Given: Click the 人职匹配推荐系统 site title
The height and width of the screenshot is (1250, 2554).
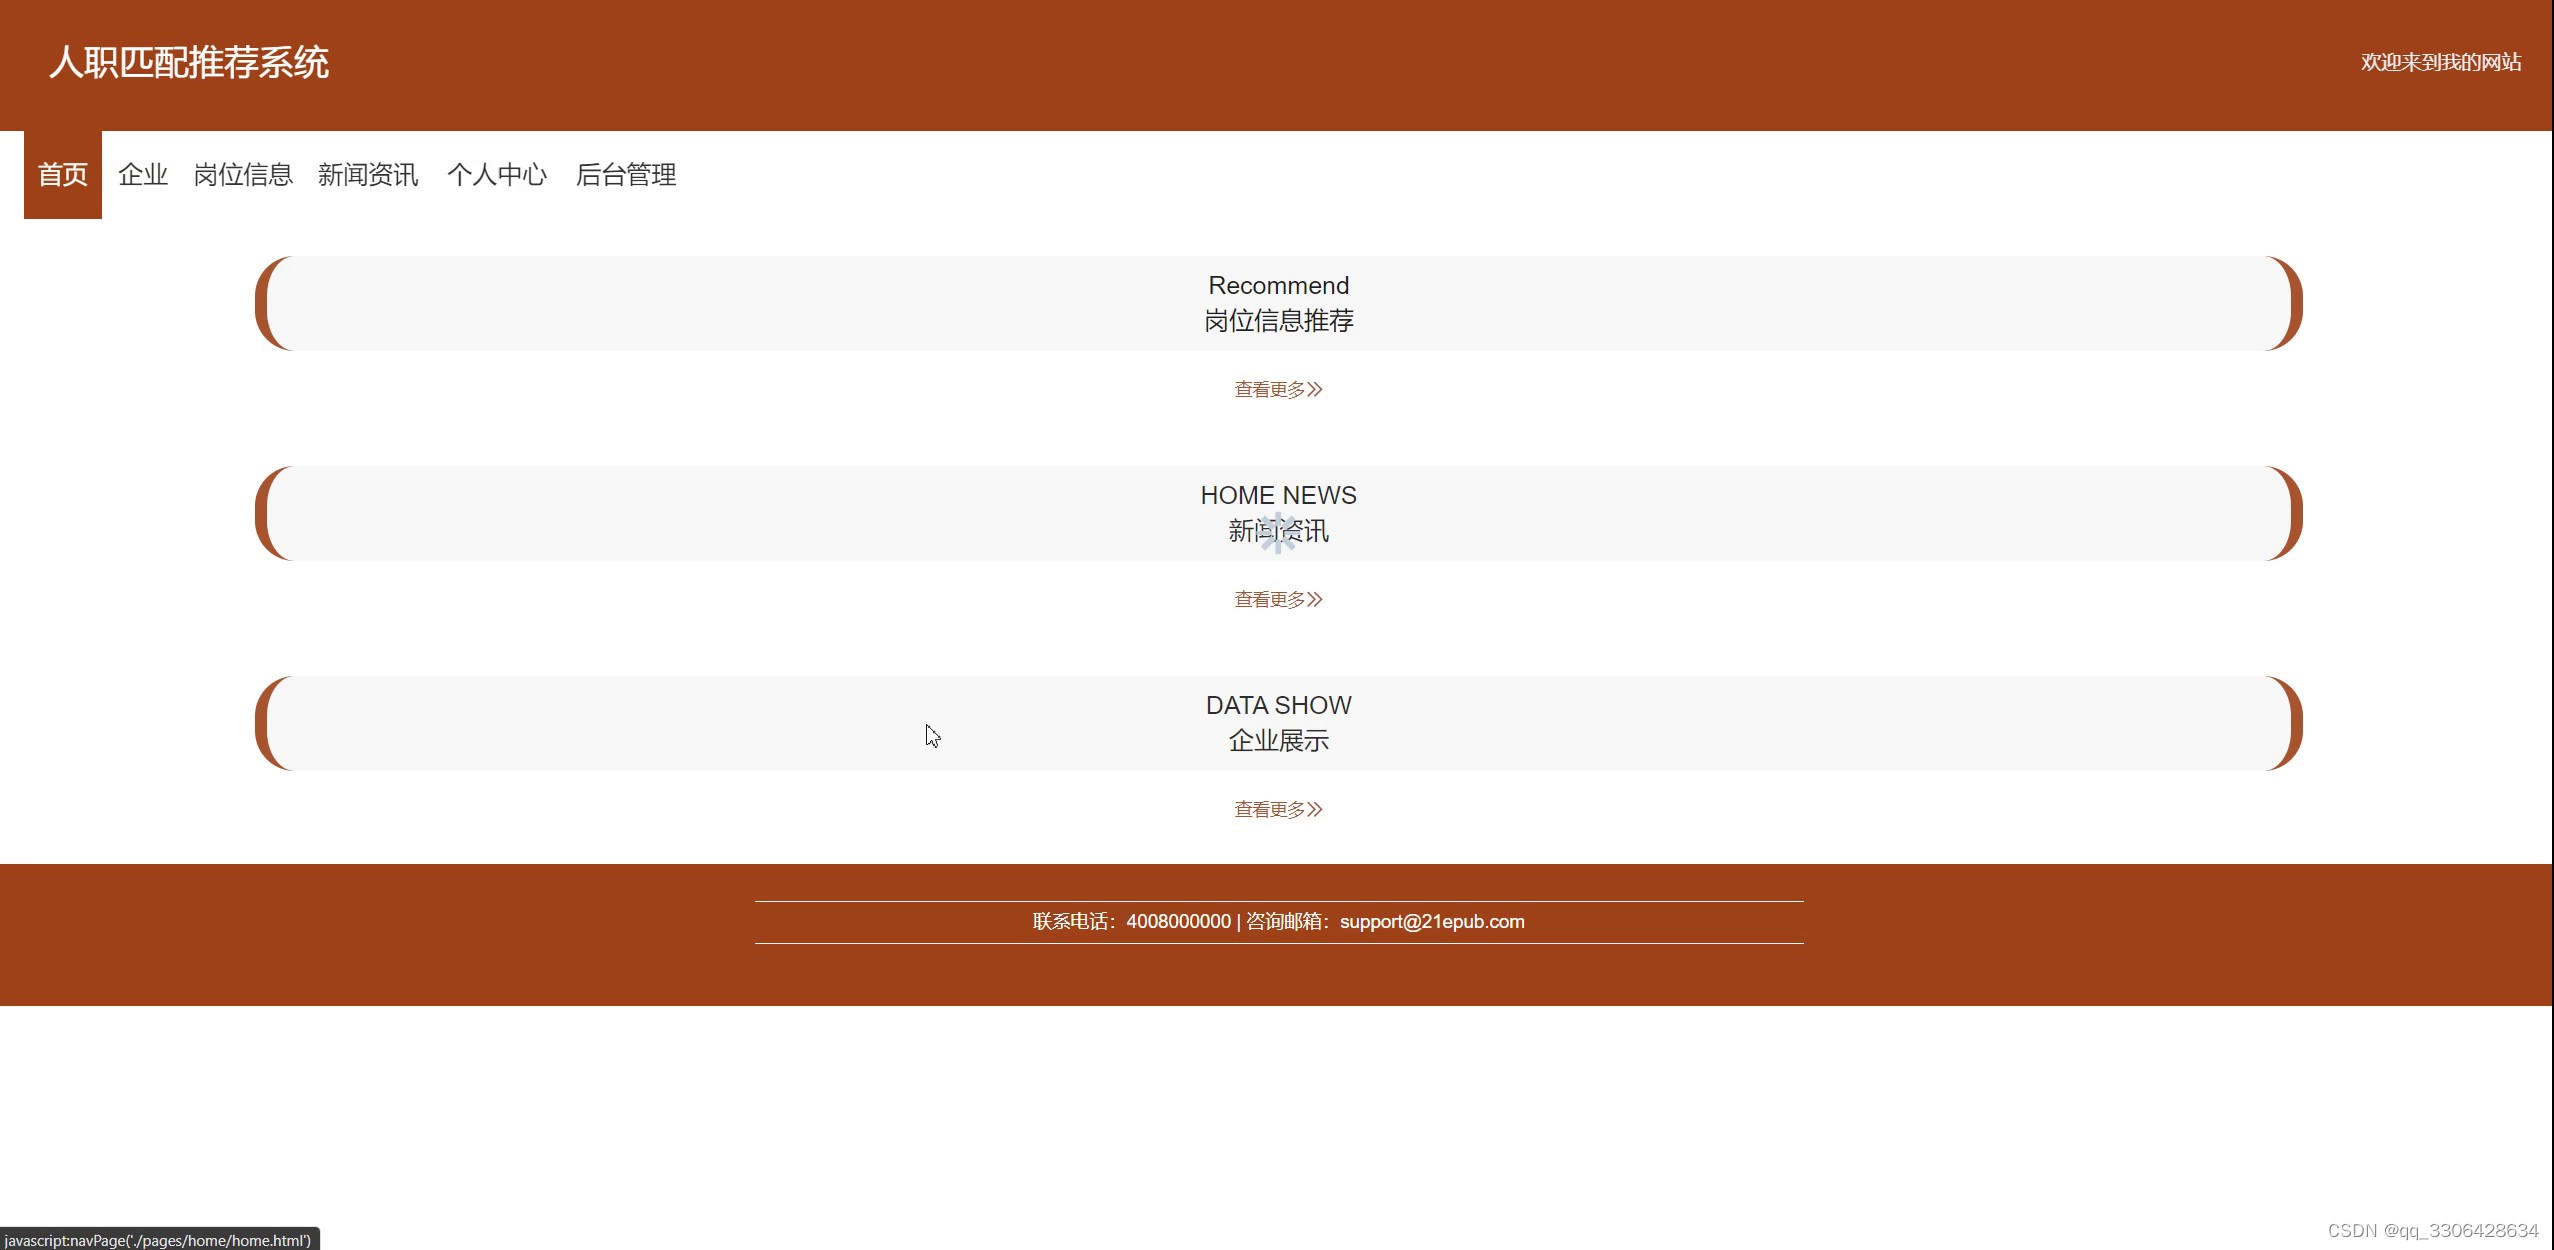Looking at the screenshot, I should pos(189,62).
